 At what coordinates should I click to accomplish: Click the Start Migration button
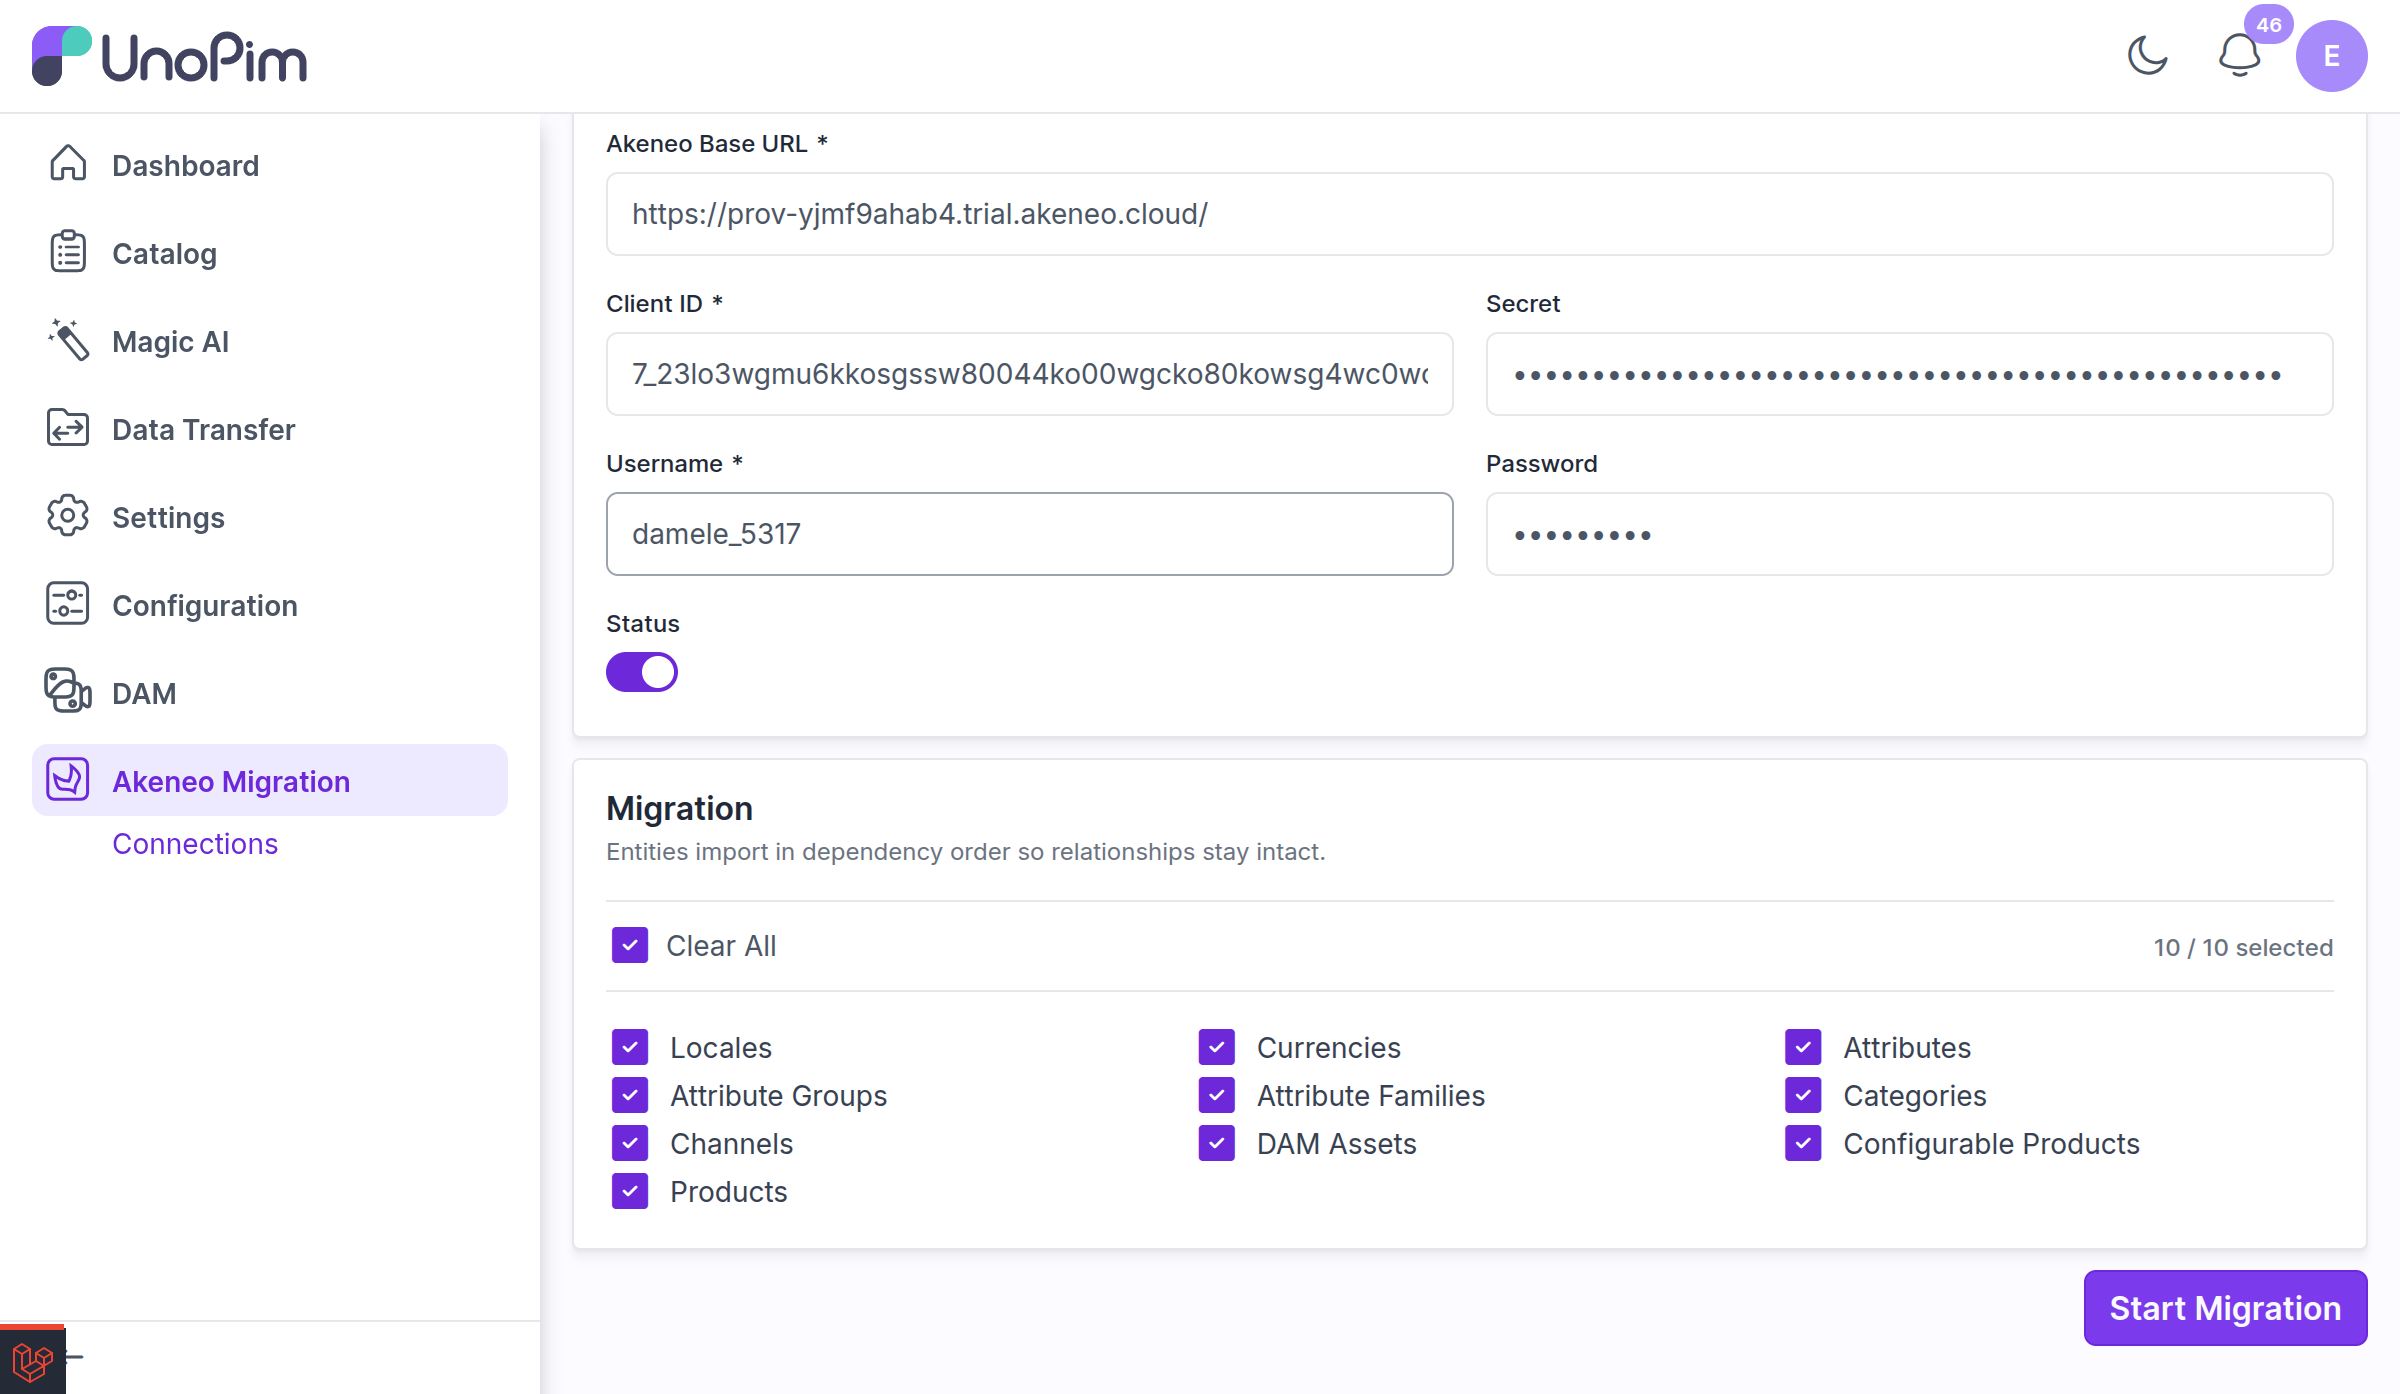pos(2225,1308)
